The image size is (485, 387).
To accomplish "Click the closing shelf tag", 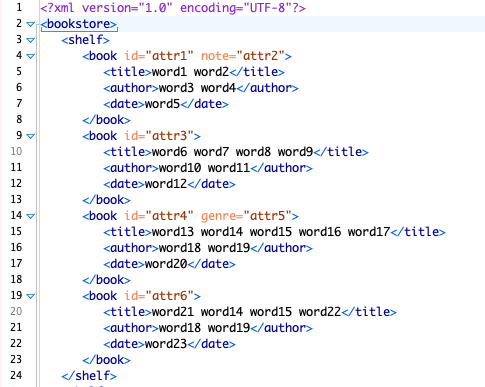I will coord(89,376).
